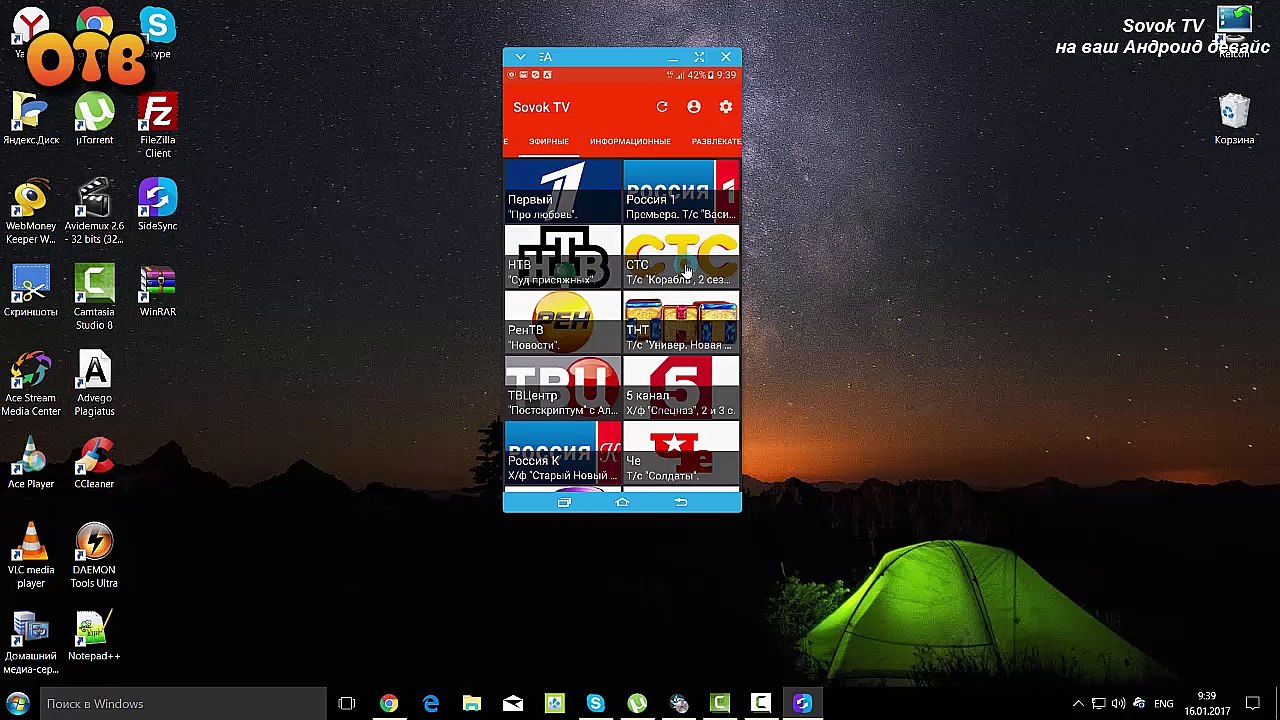Open the ТВЦентр channel tile
The image size is (1280, 720).
[562, 388]
